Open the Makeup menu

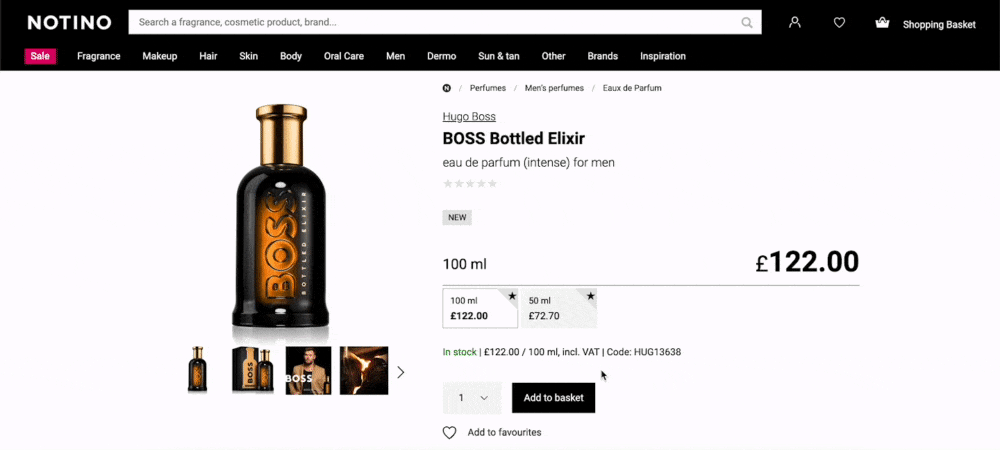coord(160,56)
